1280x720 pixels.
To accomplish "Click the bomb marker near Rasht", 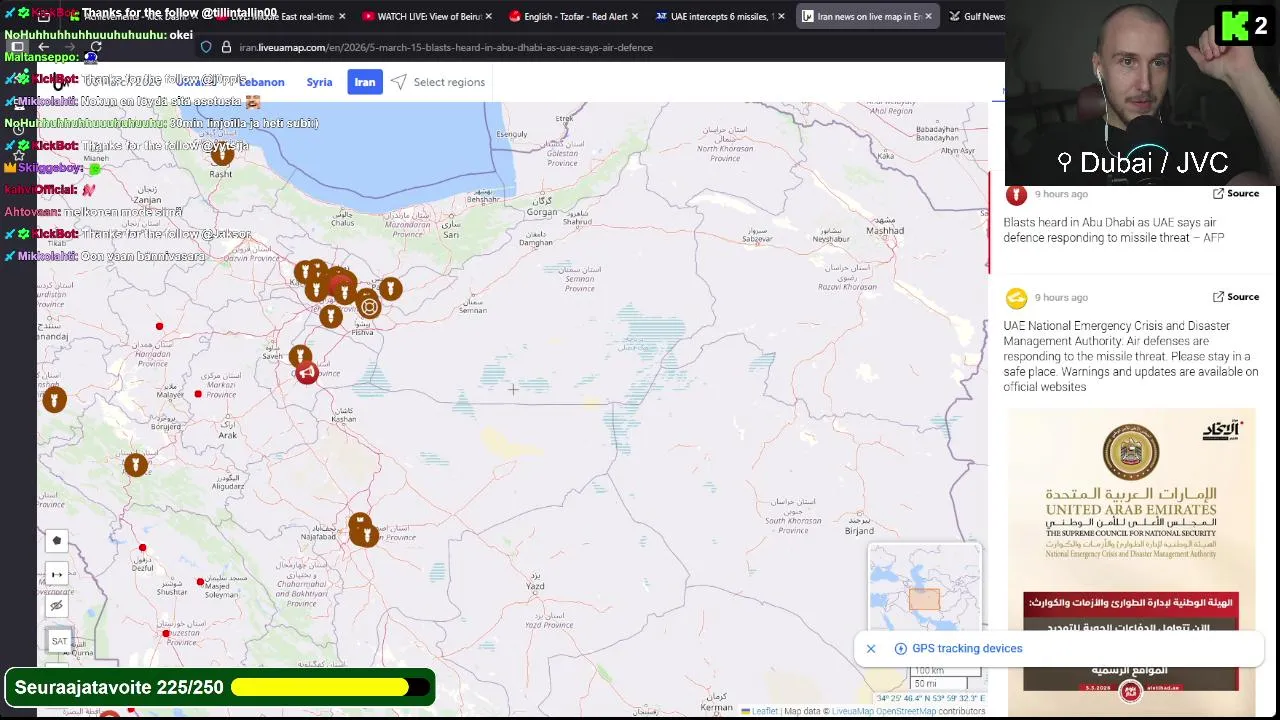I will pos(222,153).
